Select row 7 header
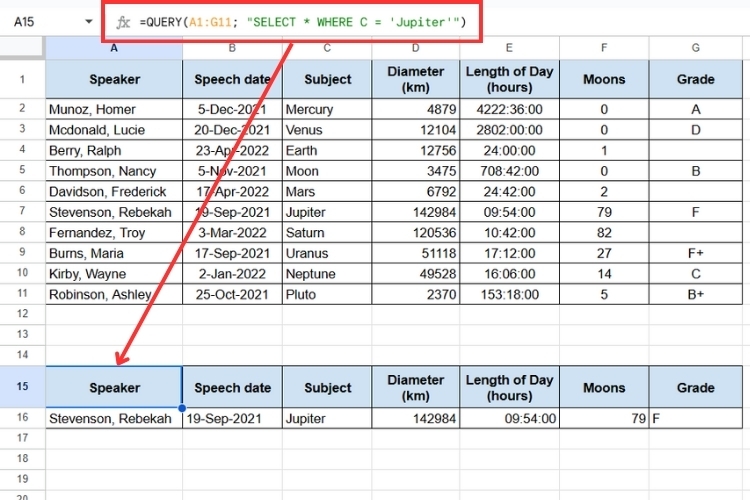The height and width of the screenshot is (500, 750). [22, 211]
